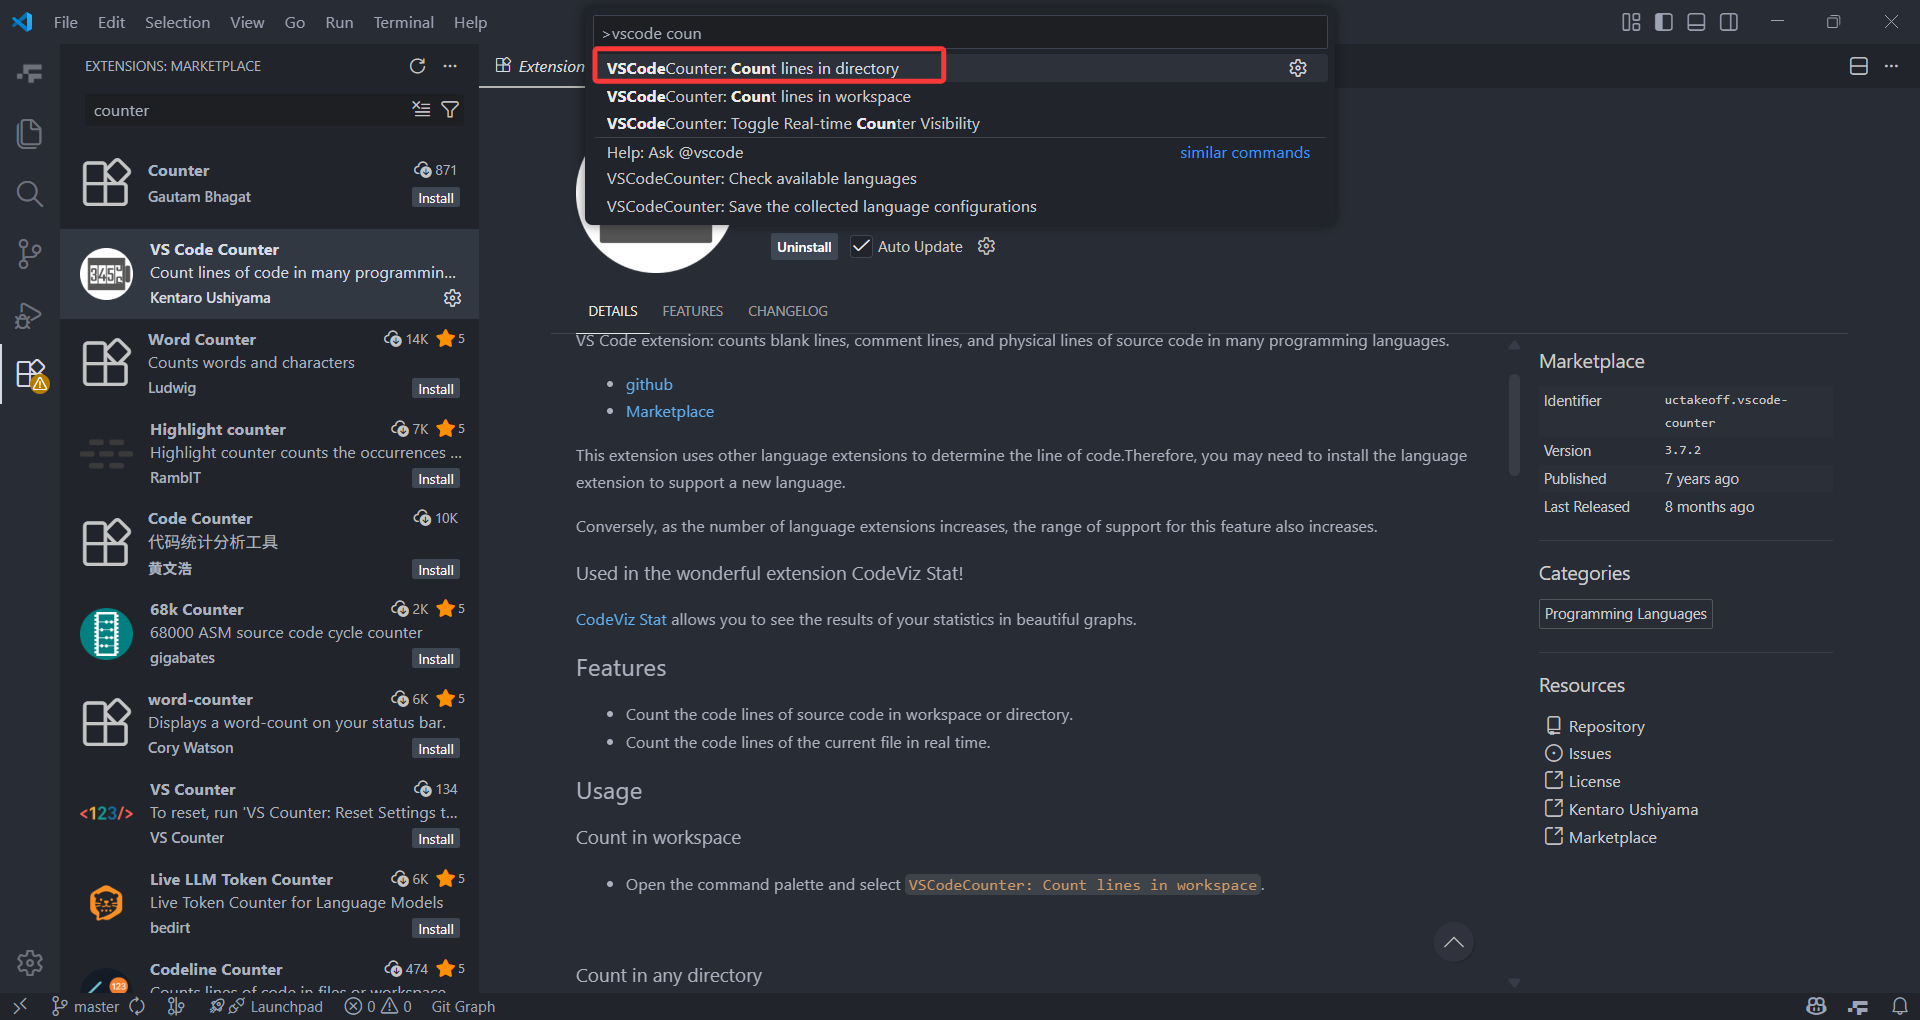Open the Graph icon in status bar
1920x1020 pixels.
click(176, 1006)
